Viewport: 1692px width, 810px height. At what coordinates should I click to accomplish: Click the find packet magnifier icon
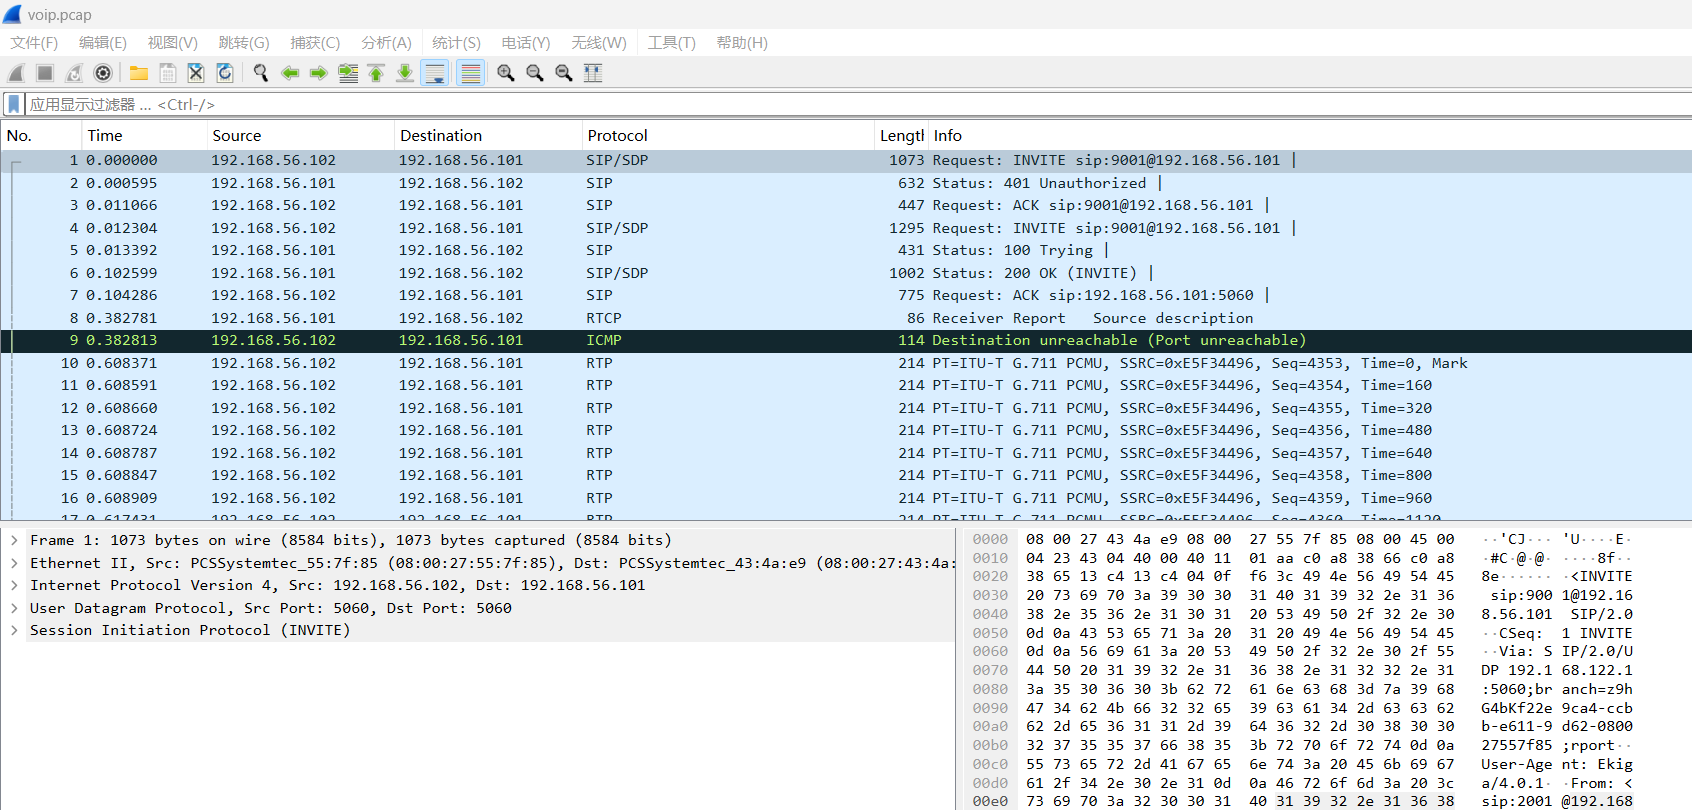[261, 73]
